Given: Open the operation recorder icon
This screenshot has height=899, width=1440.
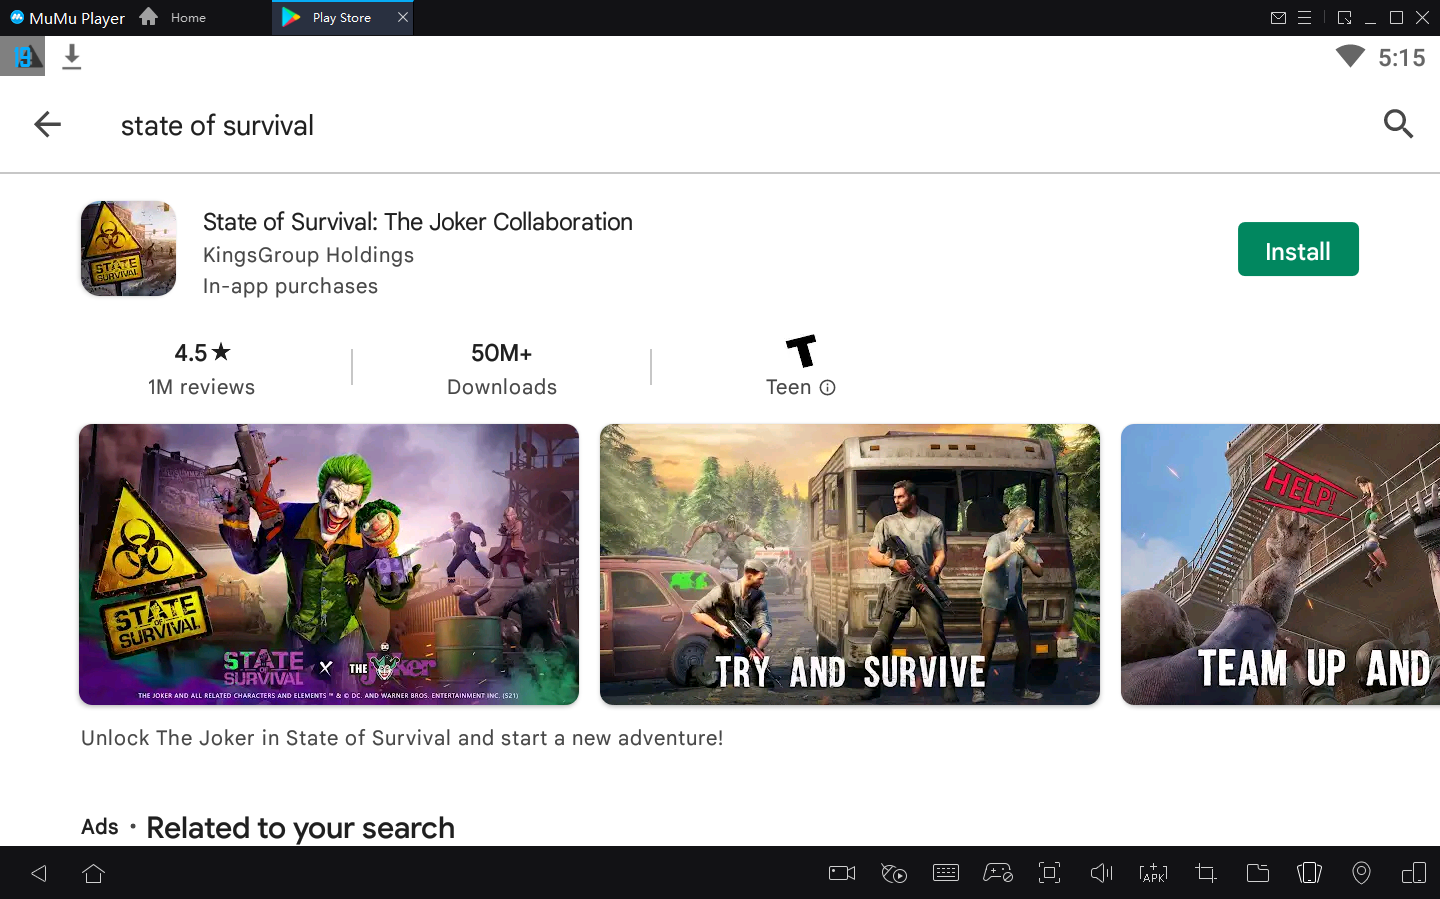Looking at the screenshot, I should coord(894,873).
